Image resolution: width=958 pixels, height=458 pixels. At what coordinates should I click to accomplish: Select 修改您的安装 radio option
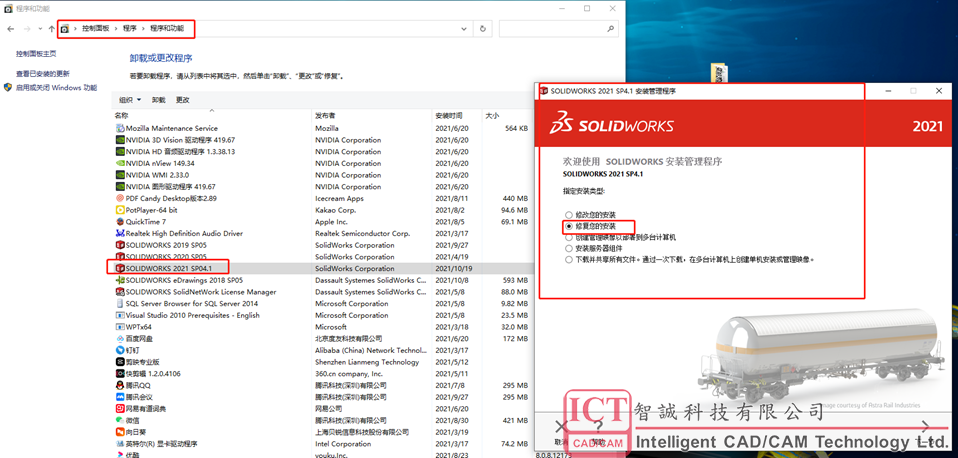click(569, 215)
